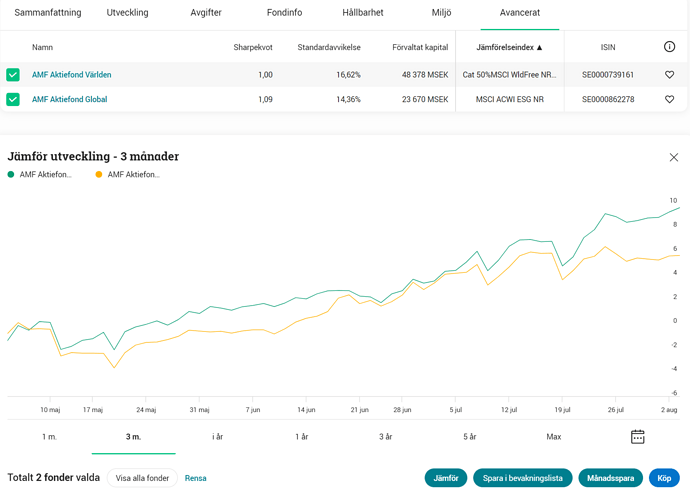
Task: Click the 2 aug label on chart axis
Action: (x=669, y=410)
